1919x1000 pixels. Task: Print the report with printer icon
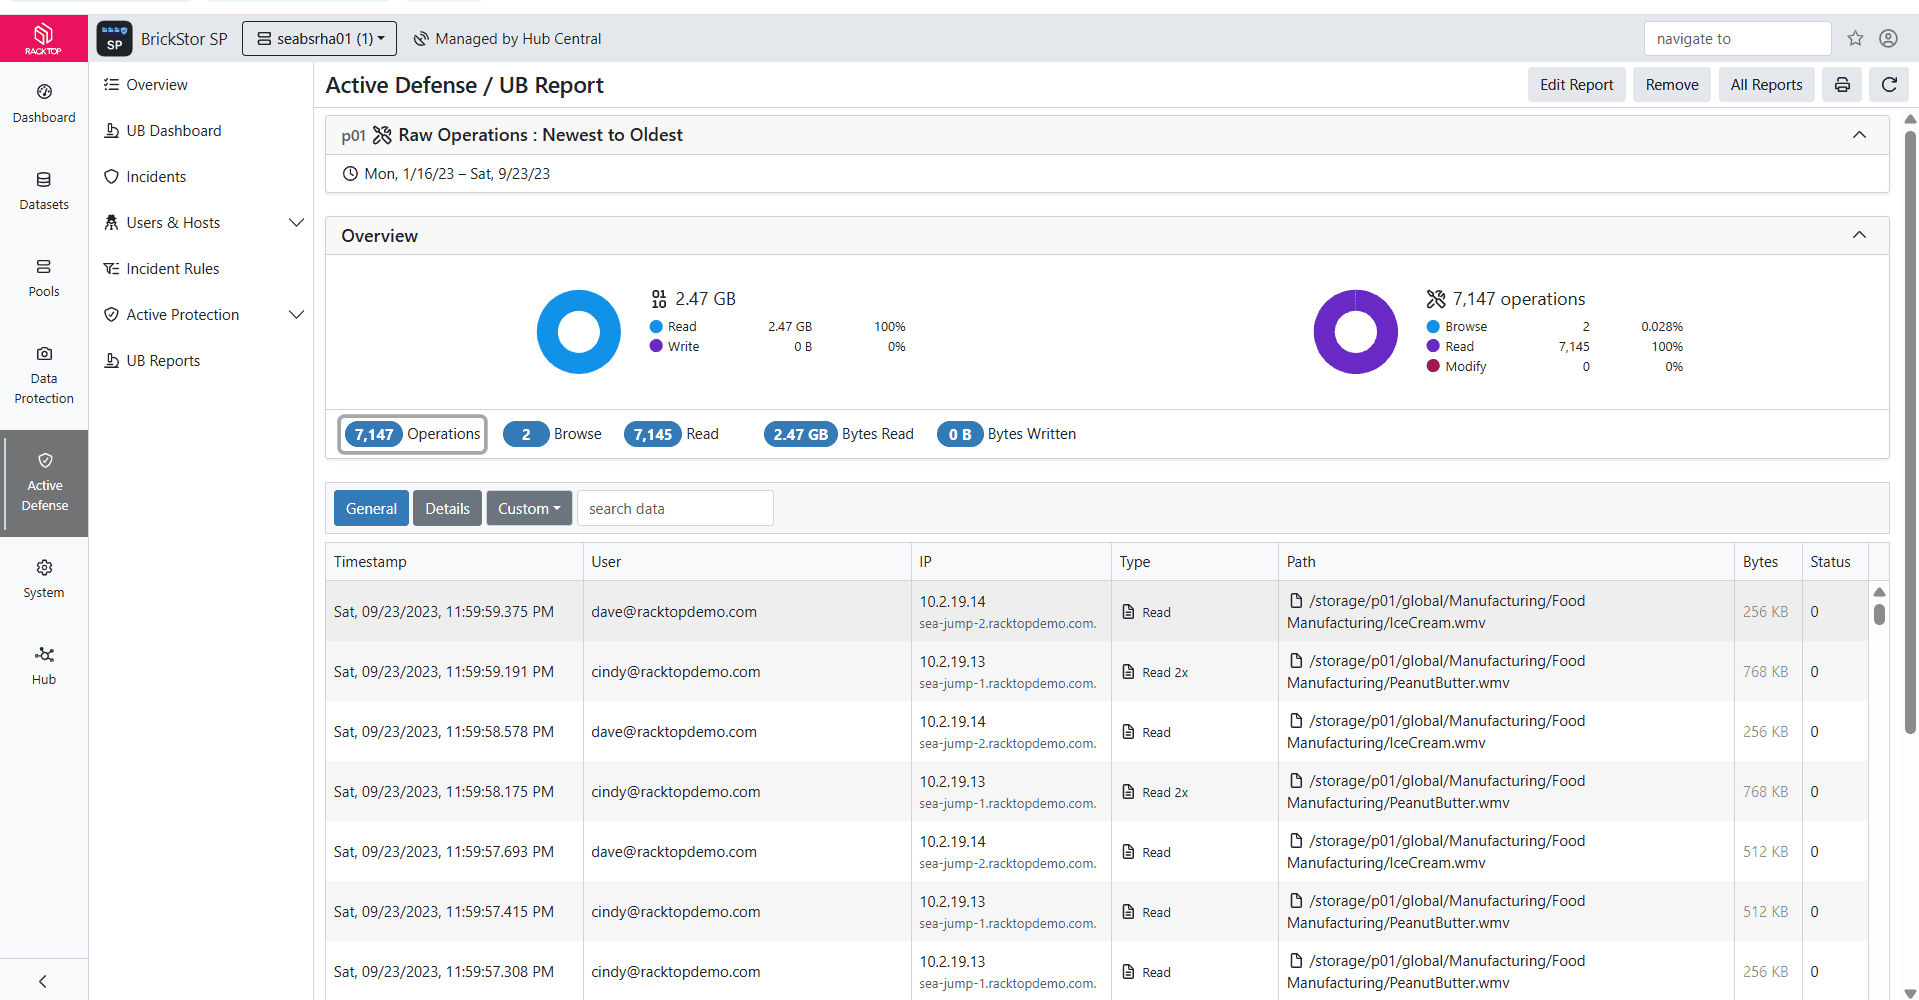[x=1842, y=85]
